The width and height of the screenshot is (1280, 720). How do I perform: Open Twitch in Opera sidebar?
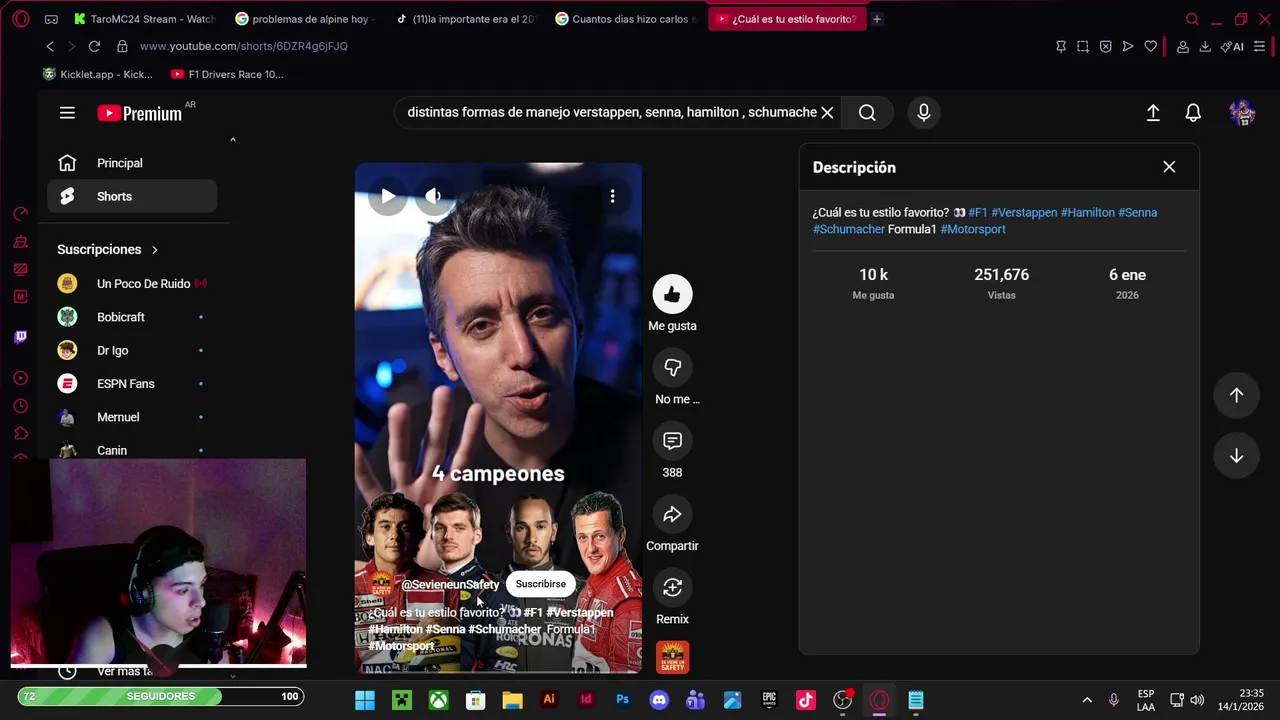click(20, 337)
